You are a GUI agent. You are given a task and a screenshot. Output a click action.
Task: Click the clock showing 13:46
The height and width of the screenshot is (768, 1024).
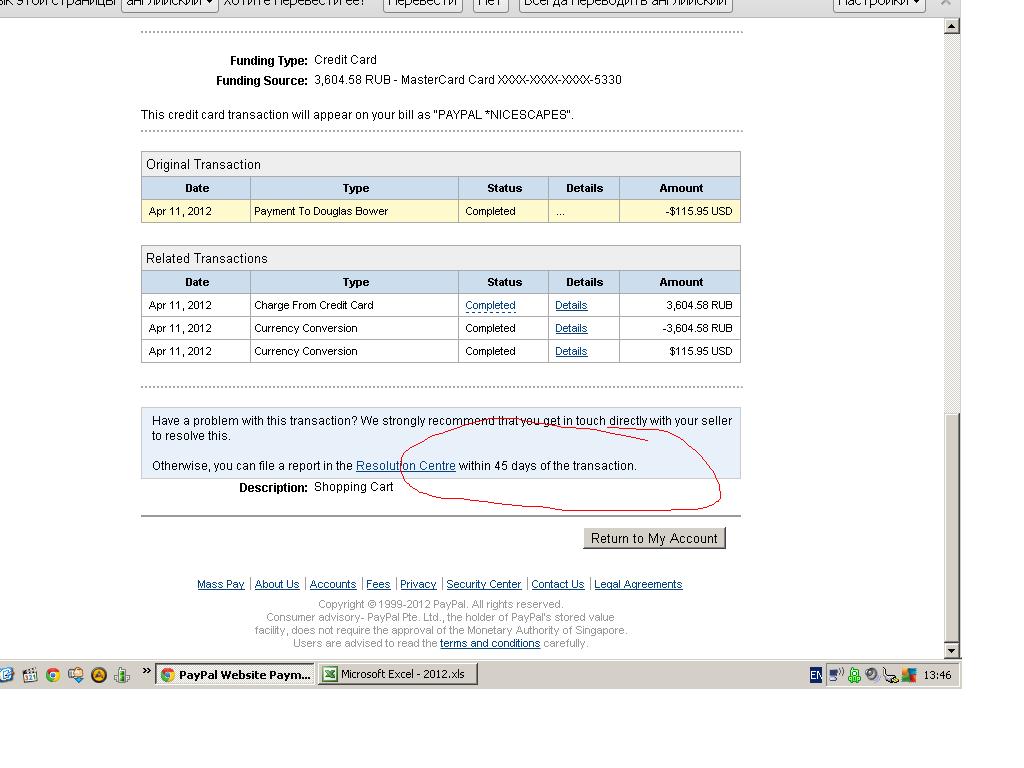(937, 675)
